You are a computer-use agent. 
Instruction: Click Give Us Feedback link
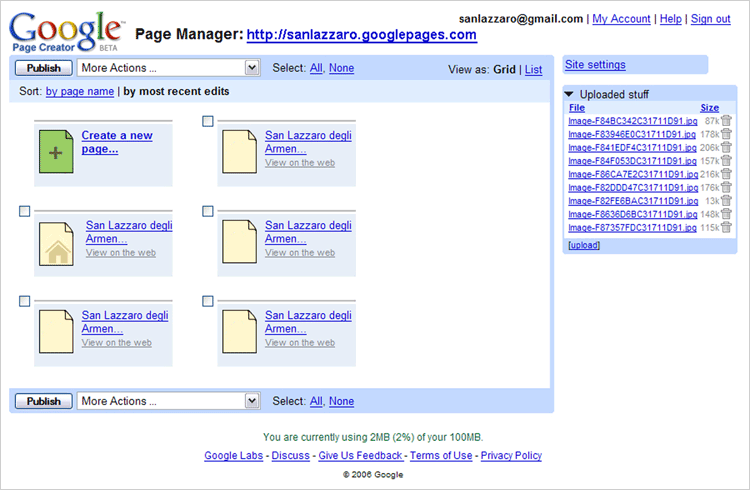[x=360, y=456]
